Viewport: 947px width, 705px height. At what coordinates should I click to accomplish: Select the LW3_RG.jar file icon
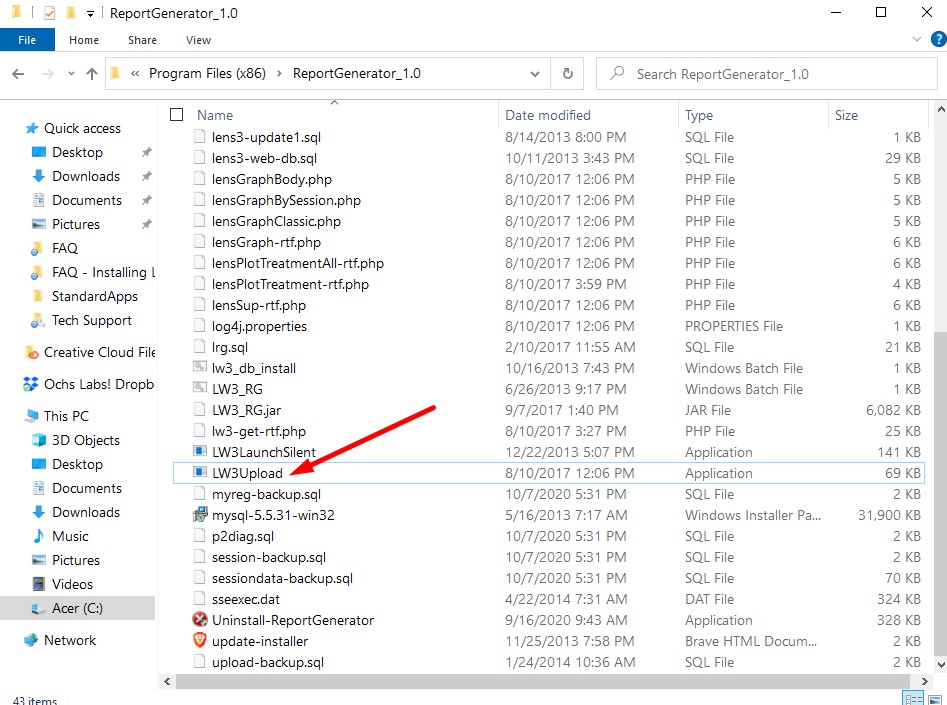(200, 410)
